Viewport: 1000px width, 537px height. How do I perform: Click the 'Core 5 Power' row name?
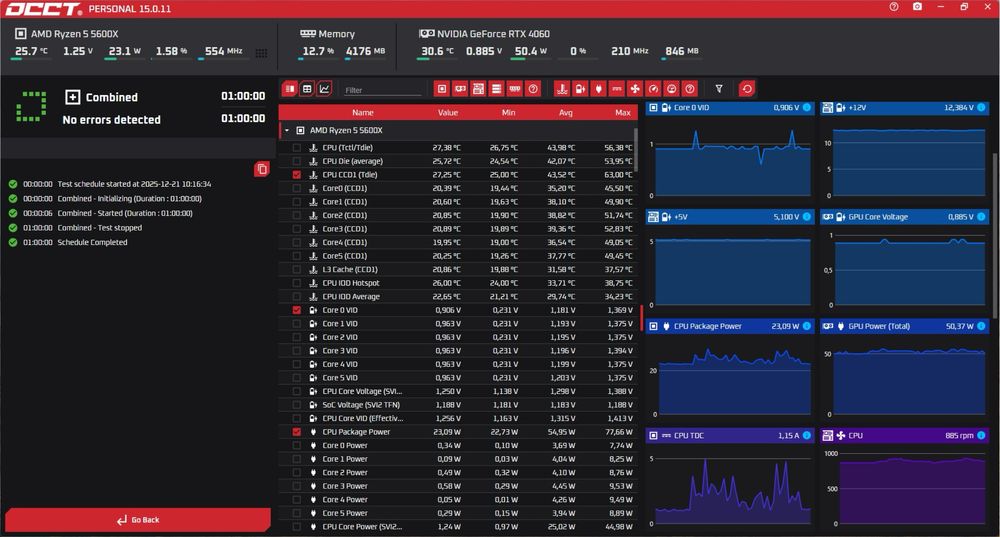pyautogui.click(x=345, y=513)
